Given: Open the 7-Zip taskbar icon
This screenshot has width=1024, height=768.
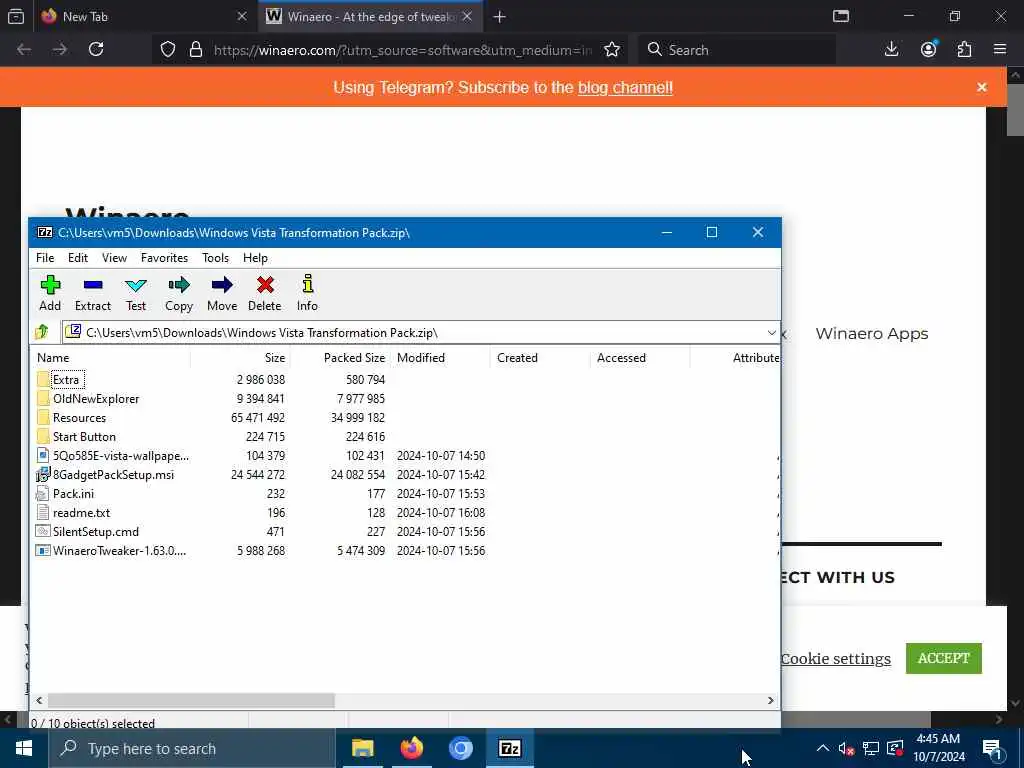Looking at the screenshot, I should [510, 748].
